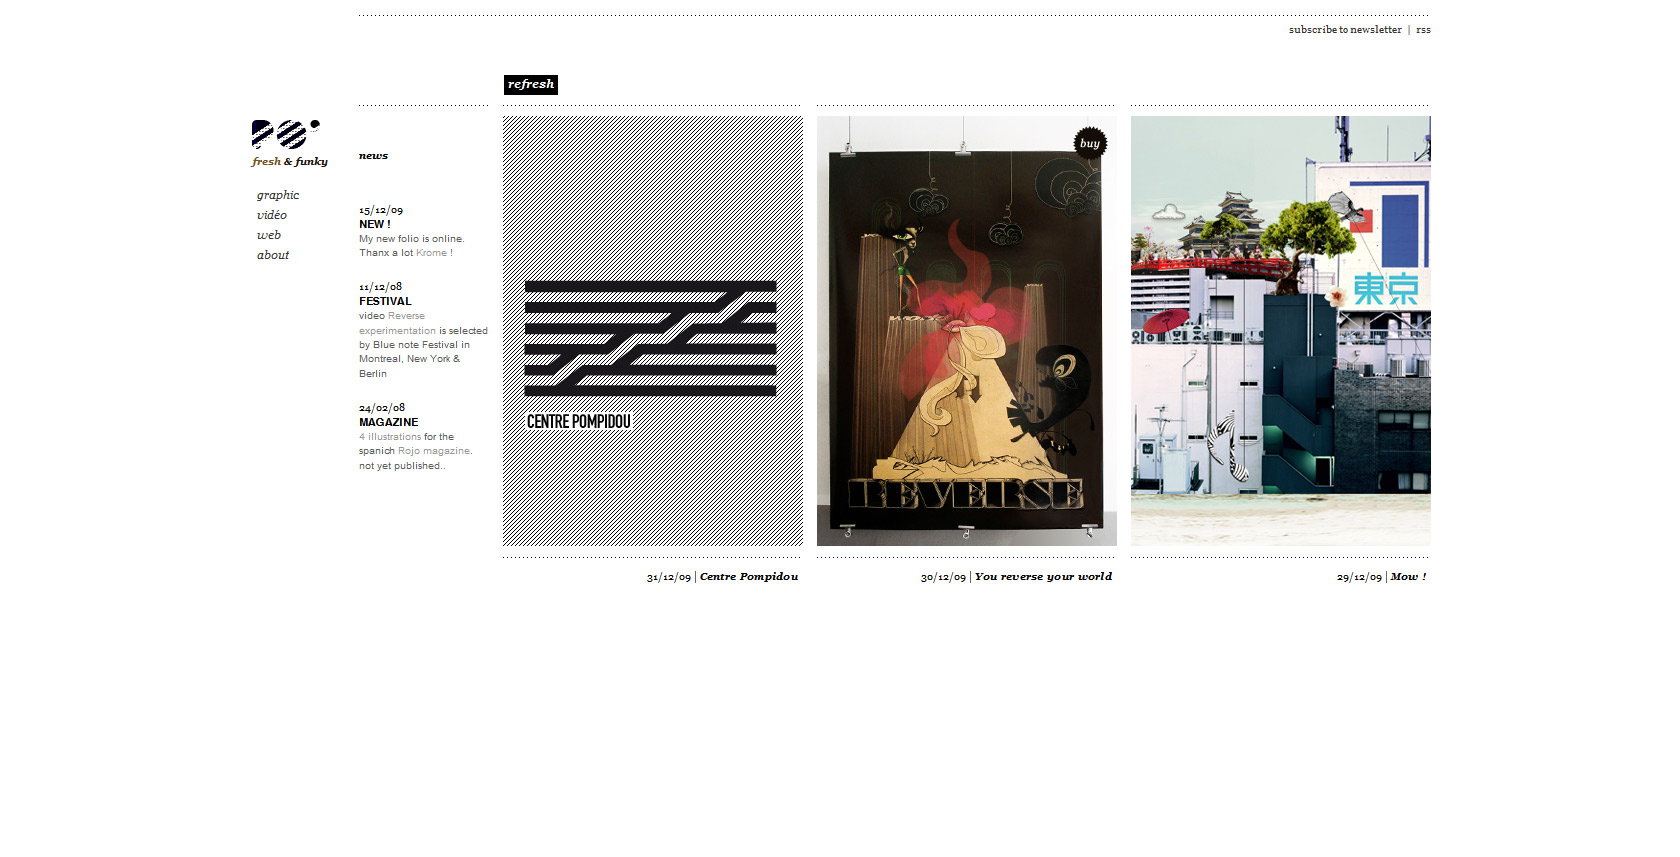The image size is (1680, 857).
Task: Click the Krome link in news
Action: tap(431, 253)
